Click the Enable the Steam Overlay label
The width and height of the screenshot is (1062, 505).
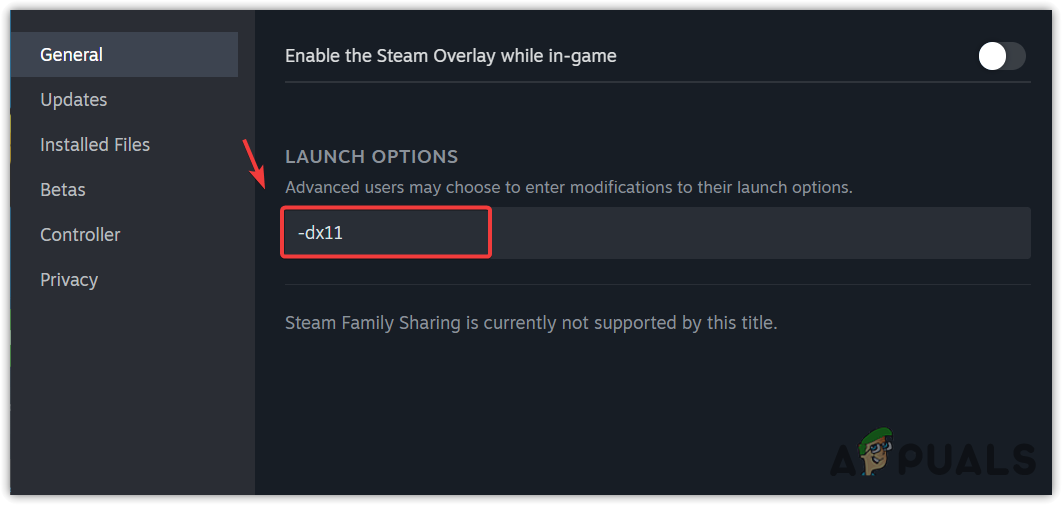[x=450, y=56]
